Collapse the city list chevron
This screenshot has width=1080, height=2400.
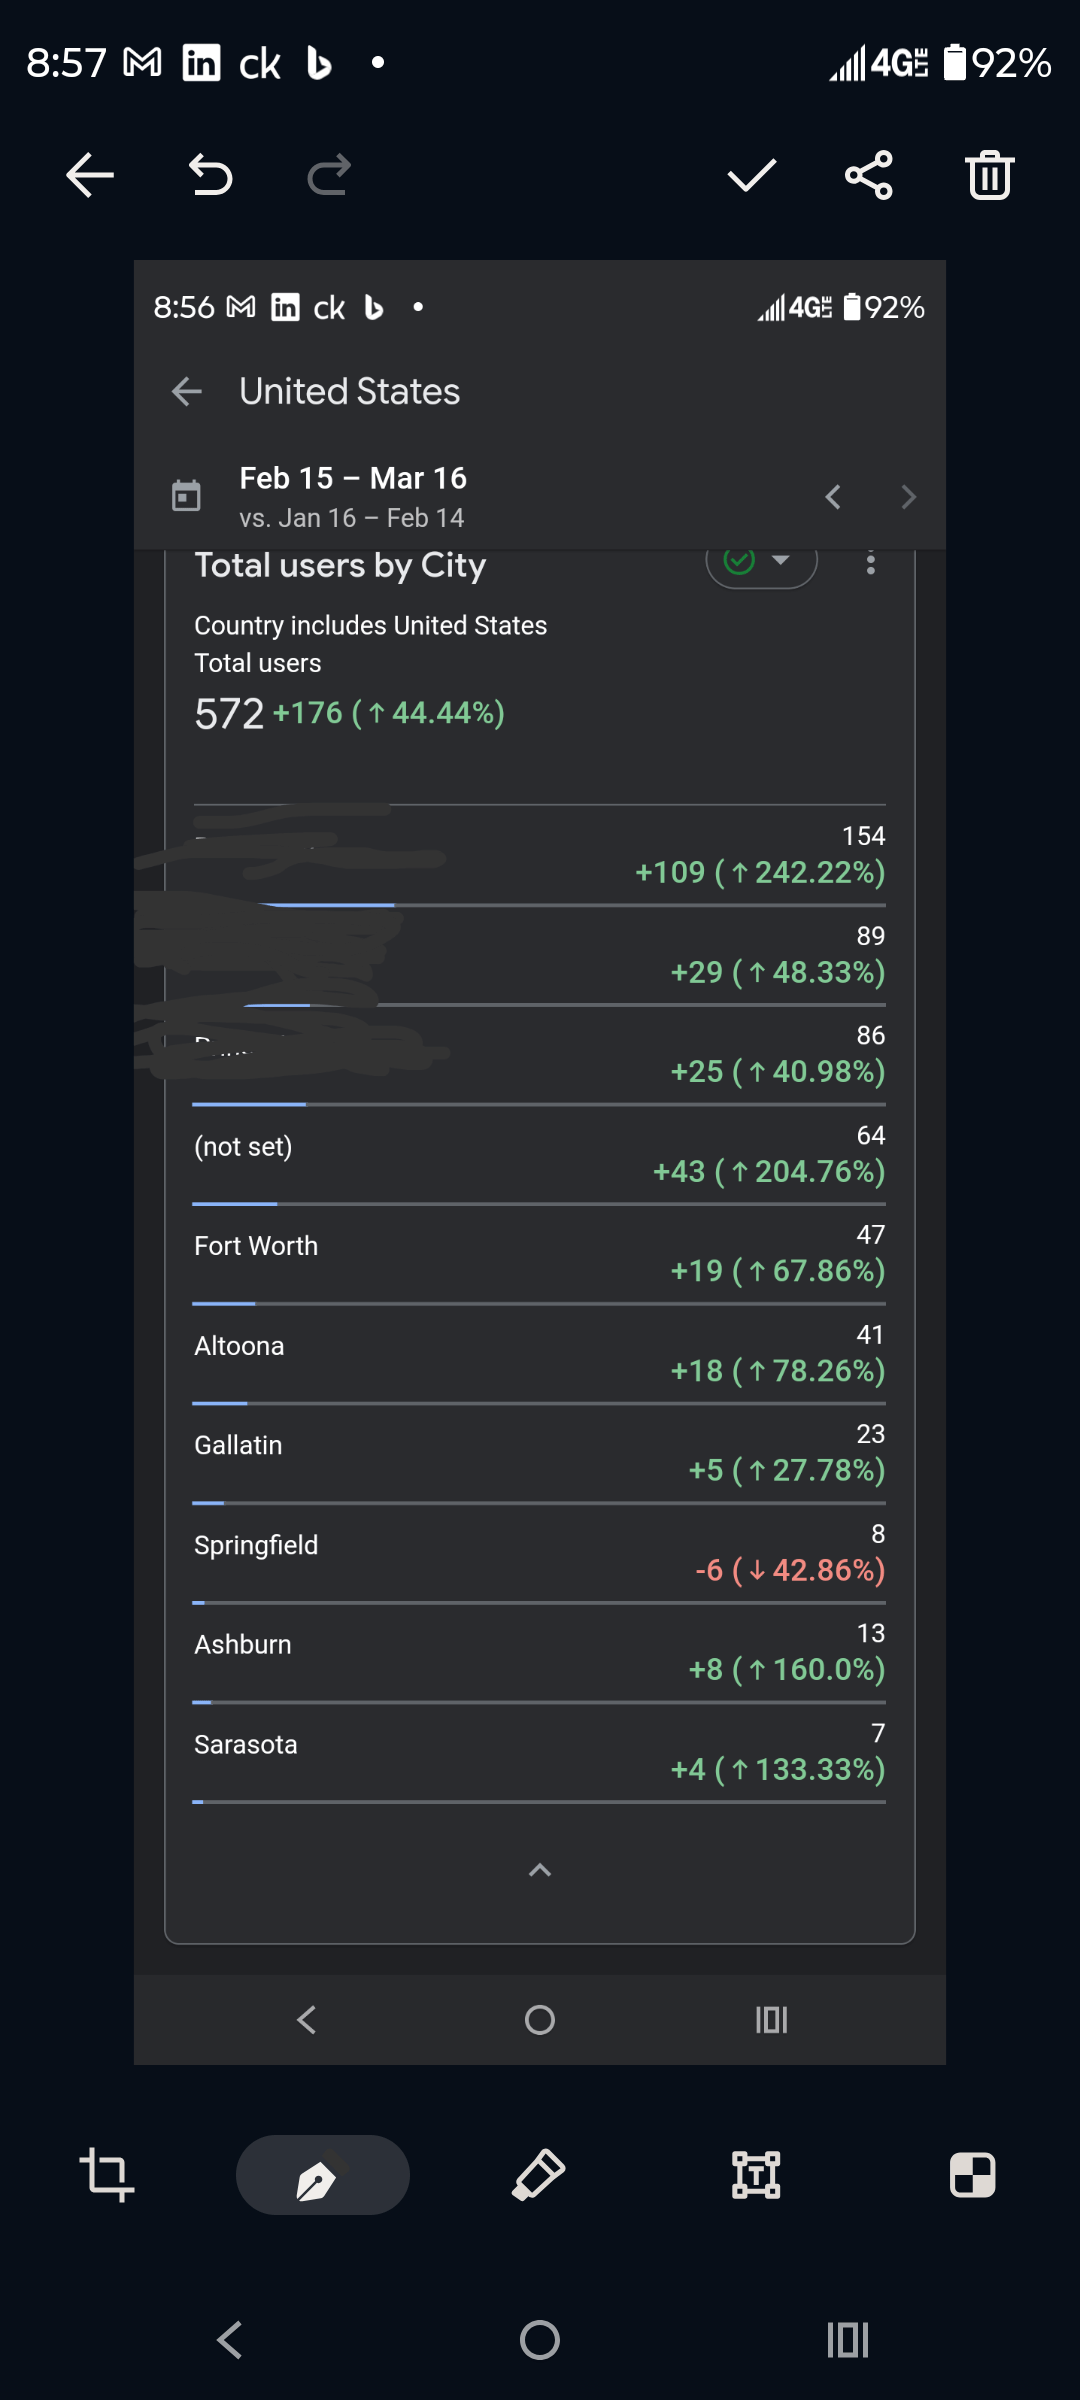click(540, 1870)
